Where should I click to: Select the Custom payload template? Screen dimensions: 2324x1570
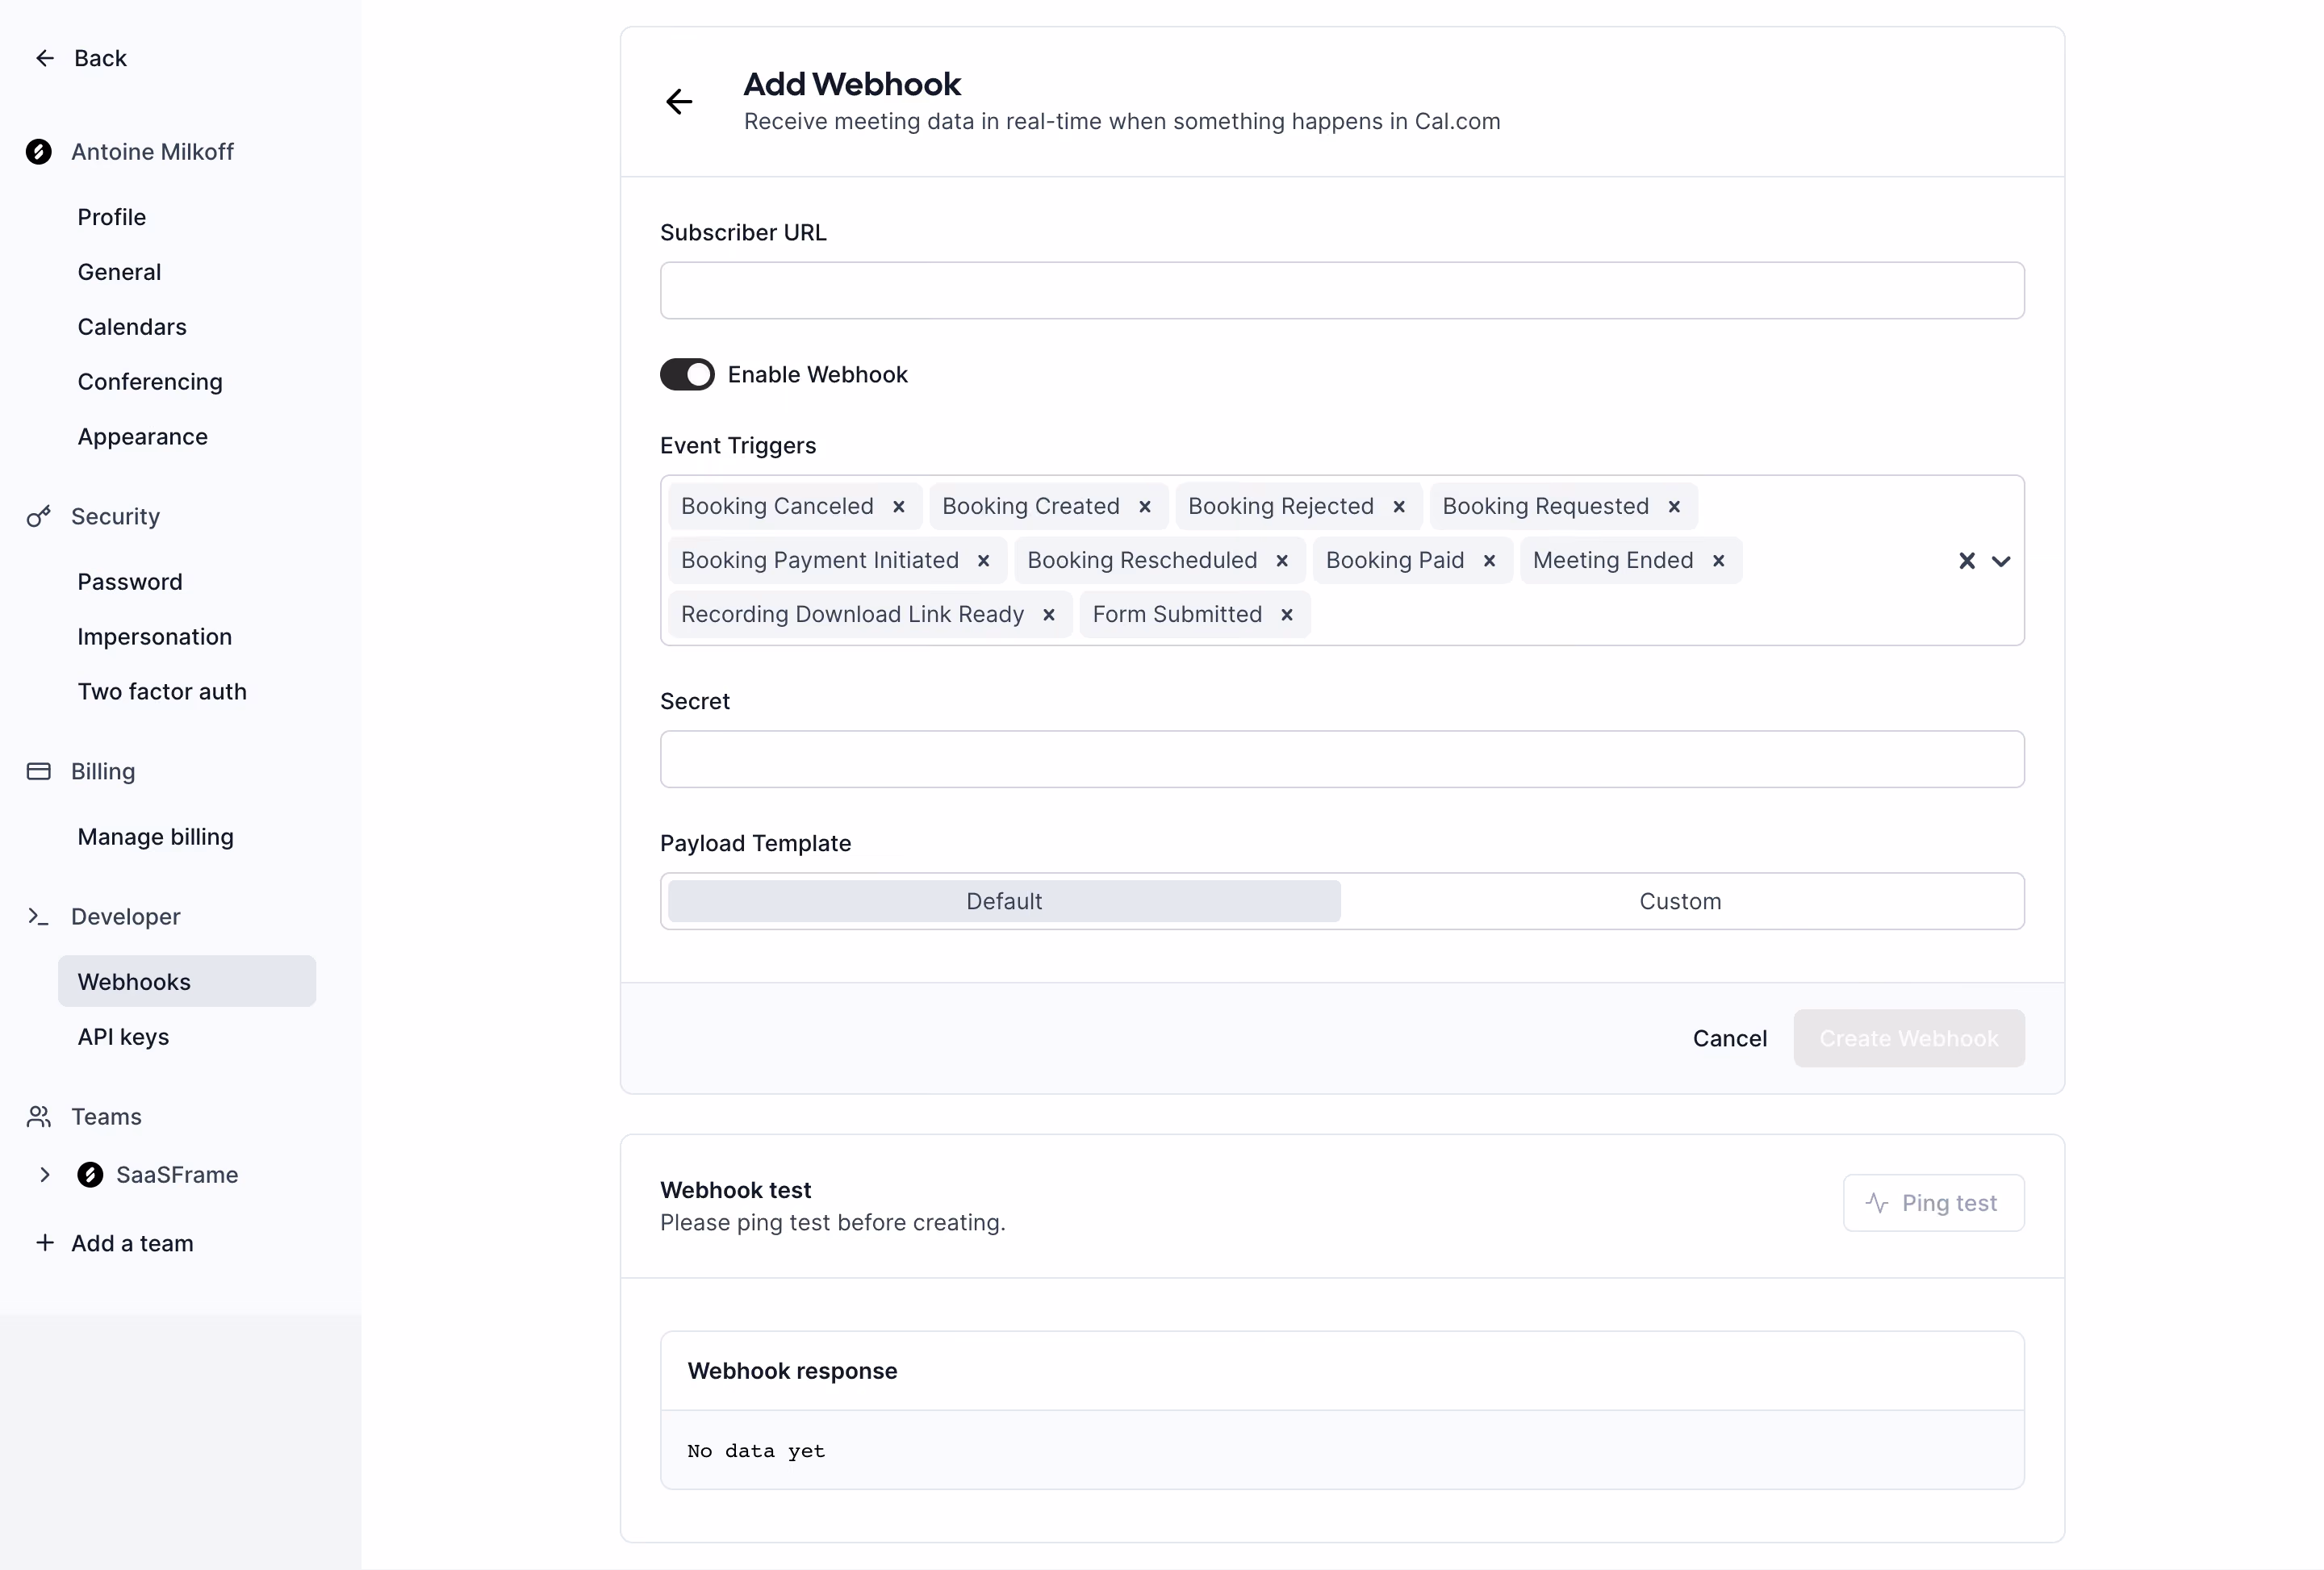click(x=1680, y=902)
